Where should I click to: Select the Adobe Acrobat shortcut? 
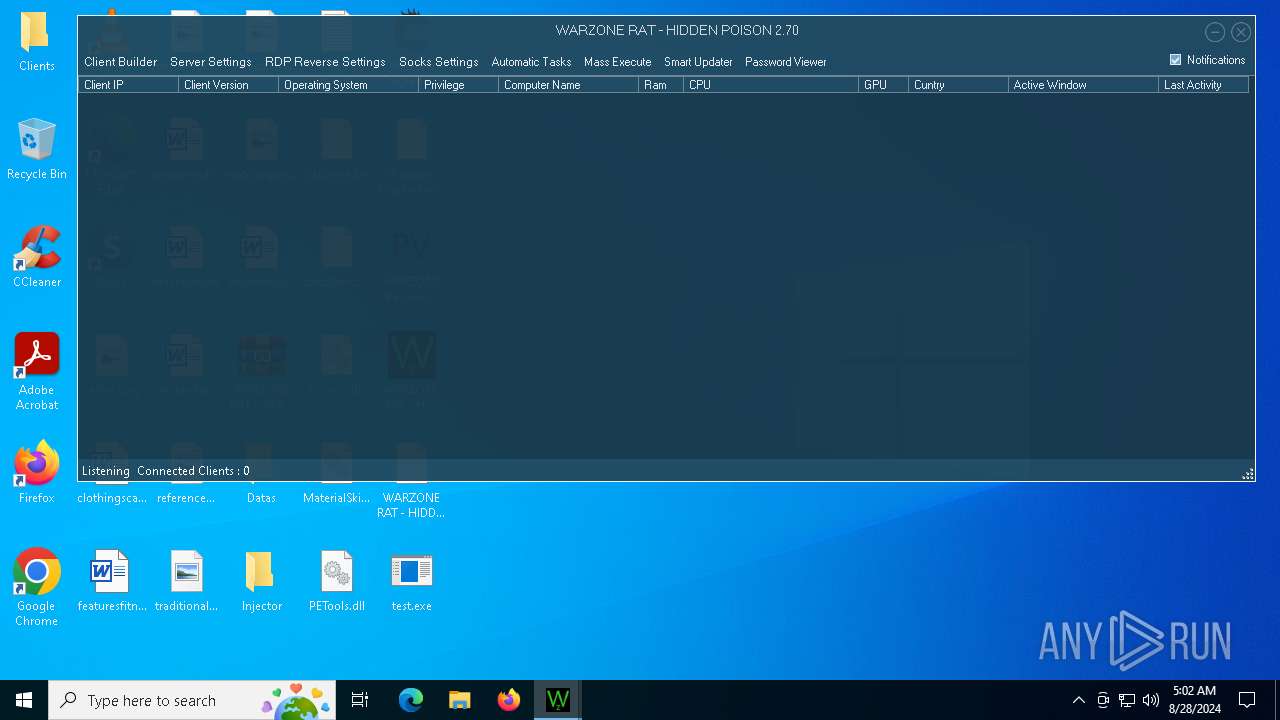click(37, 372)
